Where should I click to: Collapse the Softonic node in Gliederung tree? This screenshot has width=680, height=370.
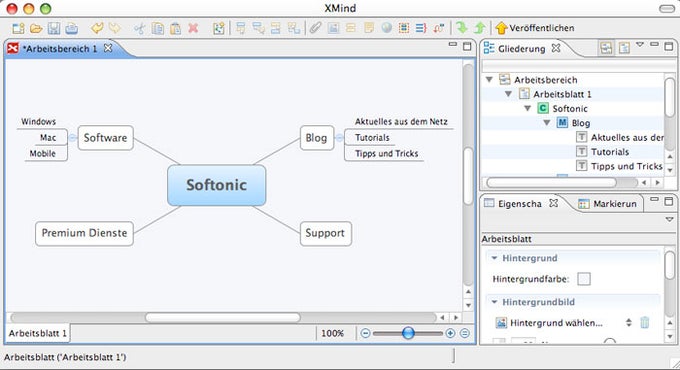pos(527,108)
